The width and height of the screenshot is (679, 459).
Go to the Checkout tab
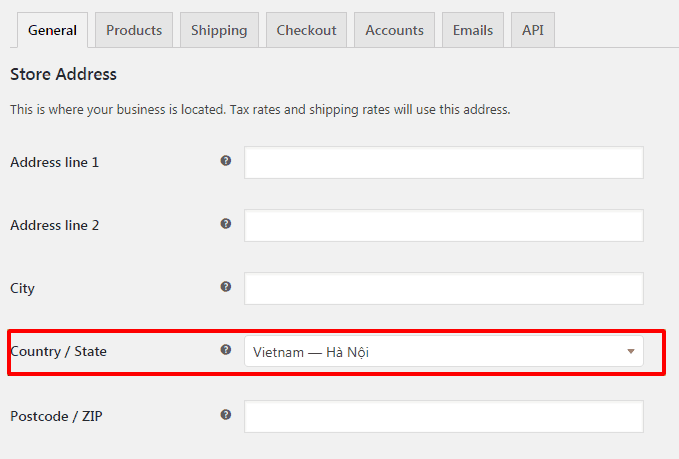[306, 30]
